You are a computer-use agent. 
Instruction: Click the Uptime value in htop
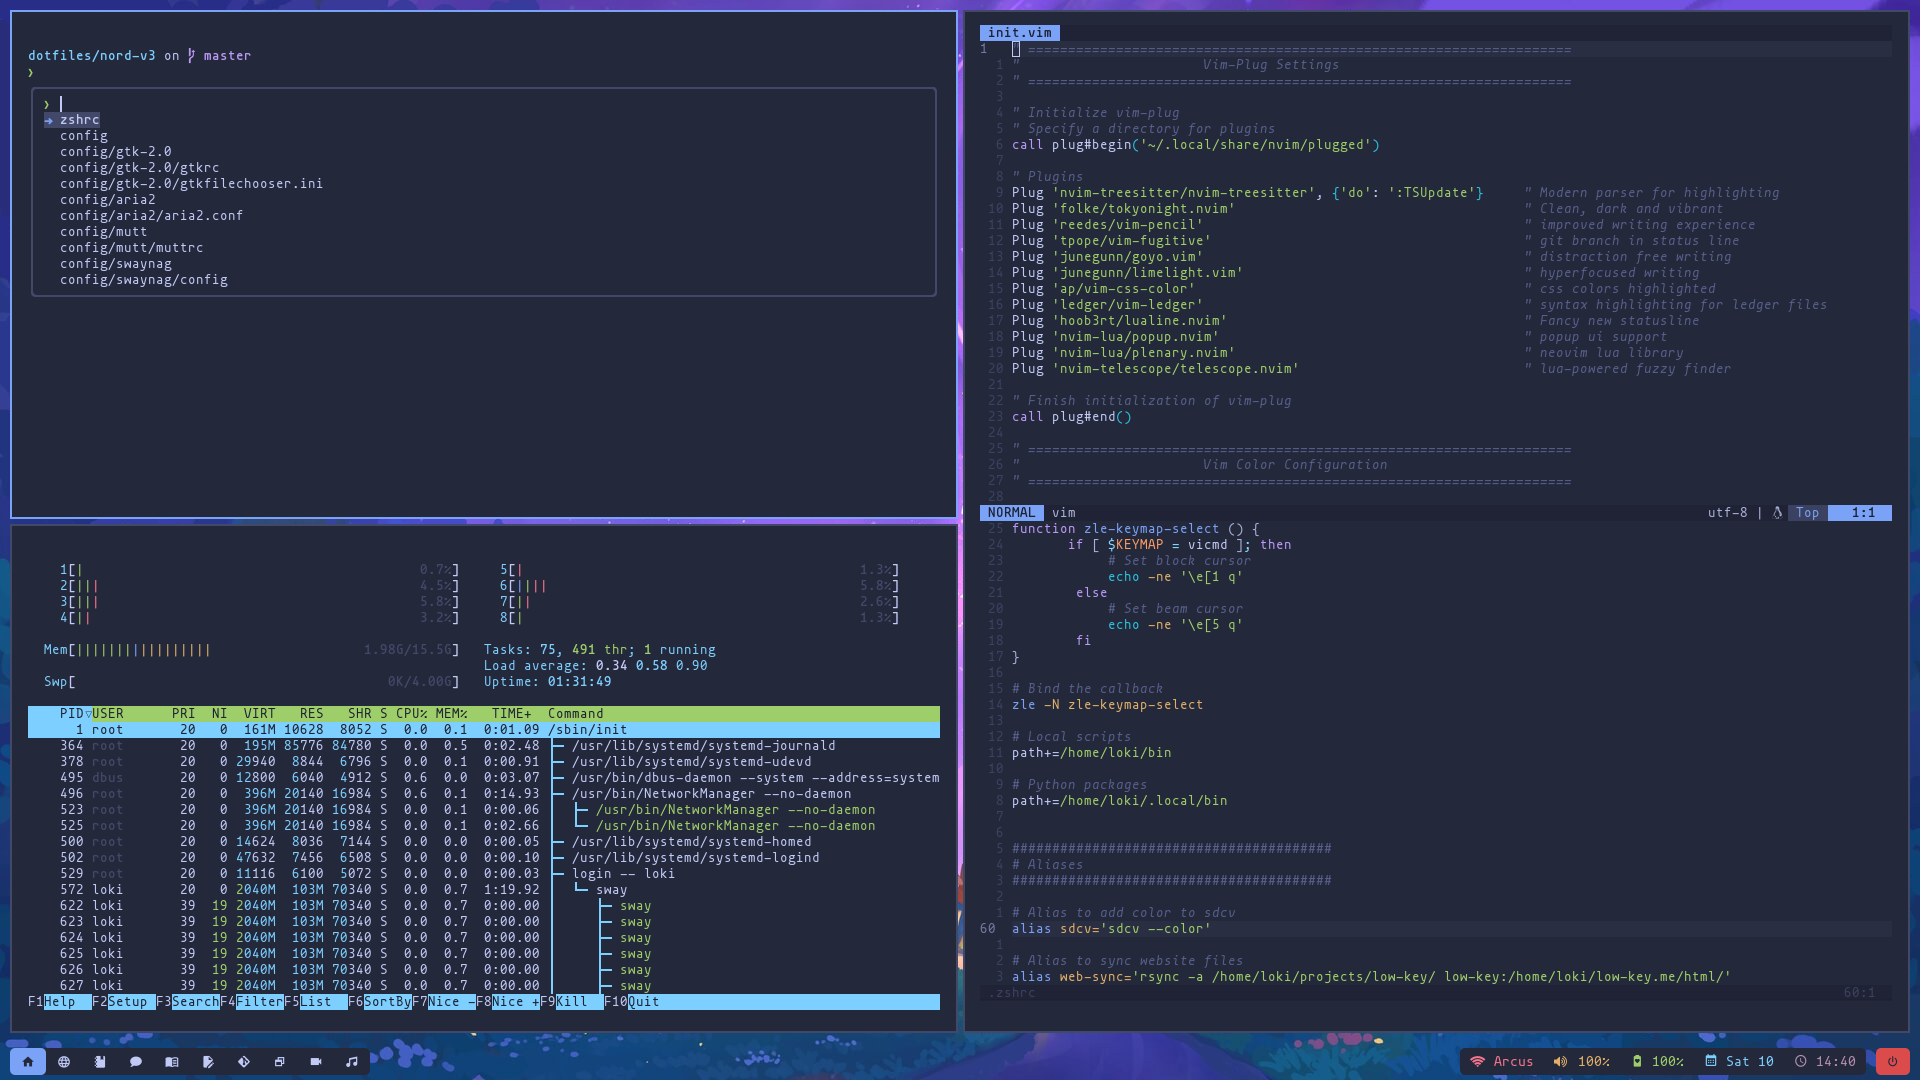click(579, 682)
